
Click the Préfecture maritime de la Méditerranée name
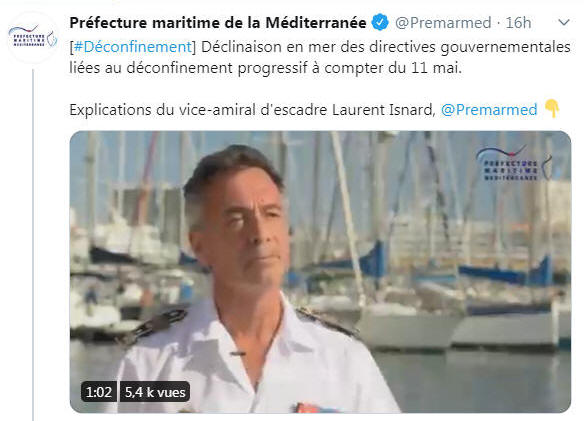[218, 23]
